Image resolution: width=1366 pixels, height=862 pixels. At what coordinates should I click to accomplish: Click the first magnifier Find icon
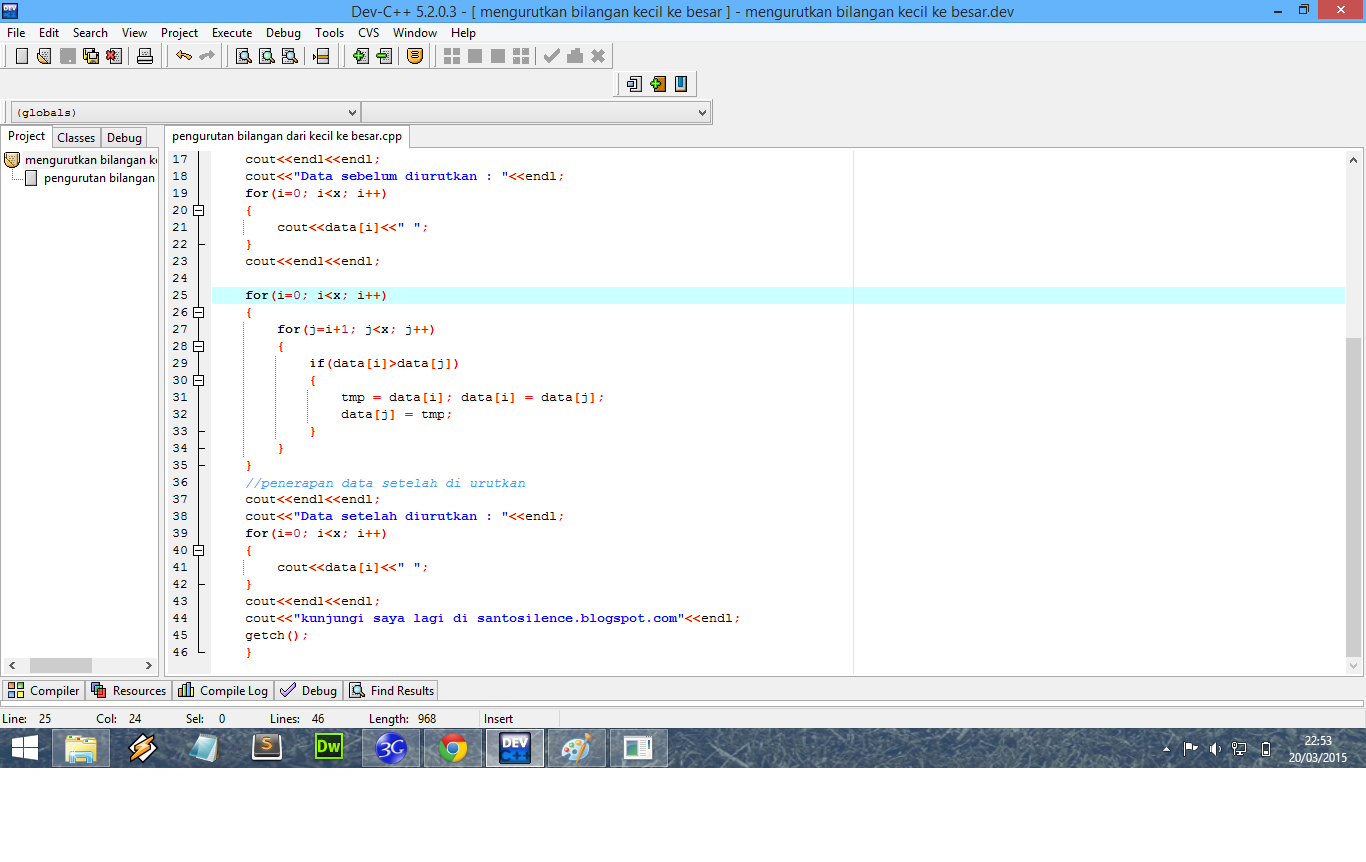coord(243,56)
